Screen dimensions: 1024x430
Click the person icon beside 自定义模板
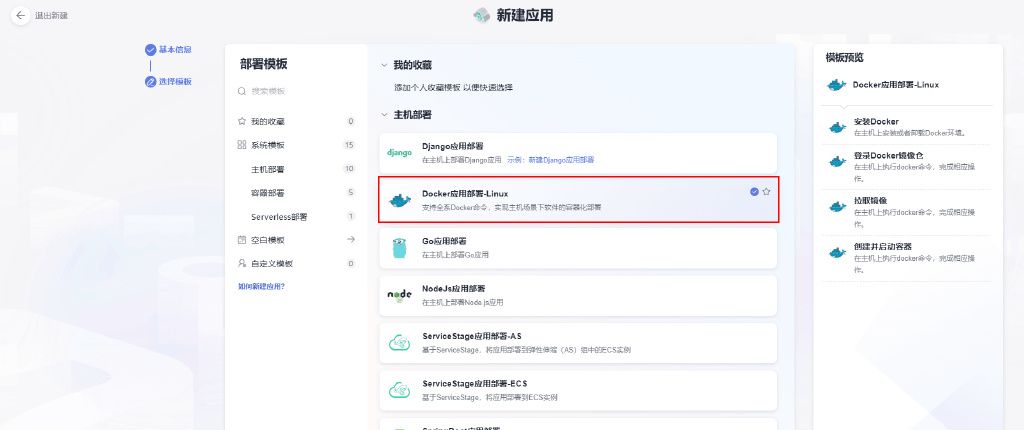tap(242, 263)
